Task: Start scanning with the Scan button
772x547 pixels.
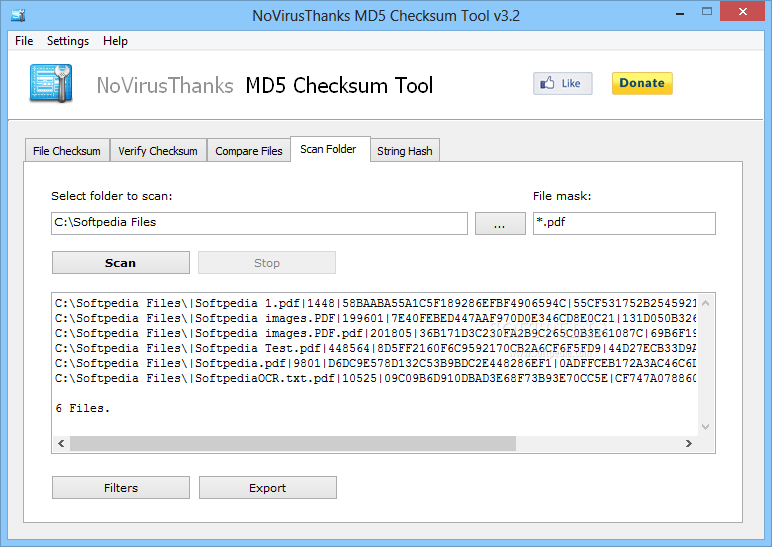Action: pyautogui.click(x=121, y=263)
